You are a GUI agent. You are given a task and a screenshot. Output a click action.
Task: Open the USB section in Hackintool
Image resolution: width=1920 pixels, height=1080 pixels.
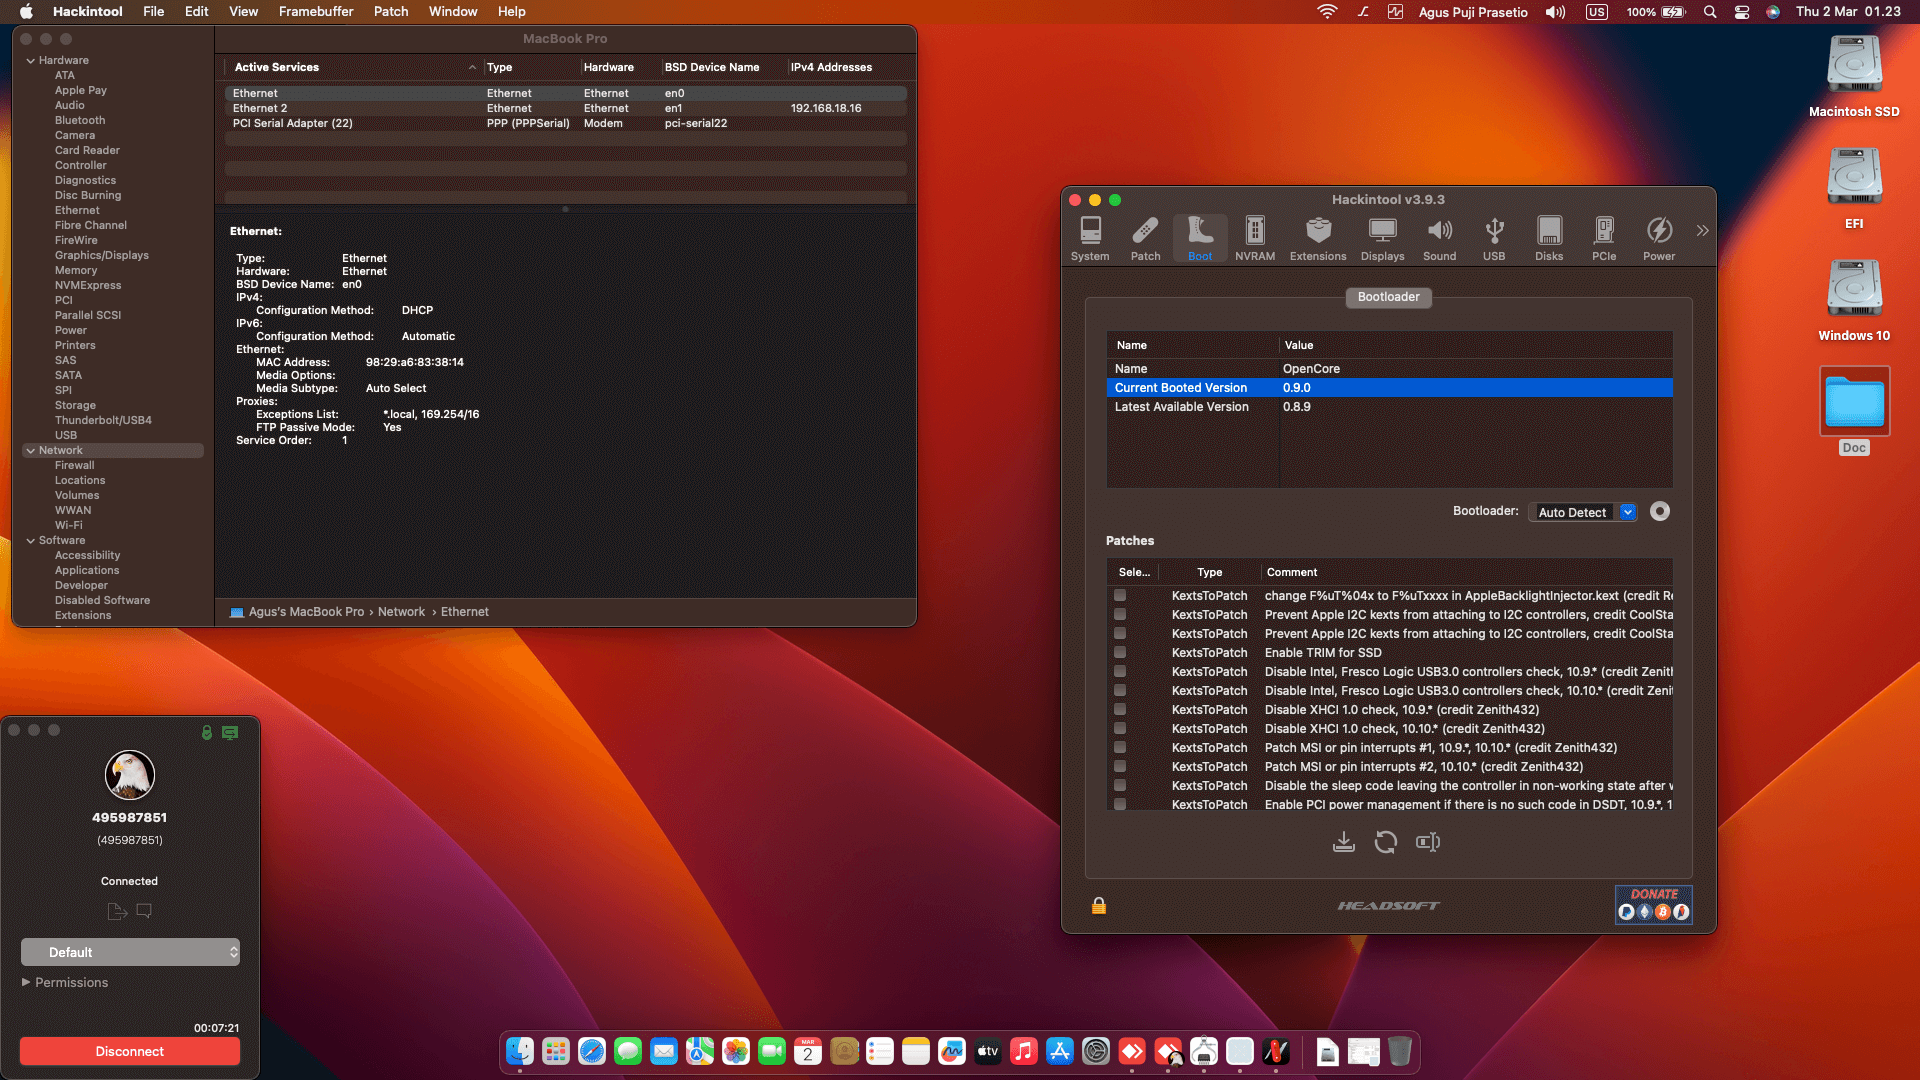pyautogui.click(x=1494, y=237)
